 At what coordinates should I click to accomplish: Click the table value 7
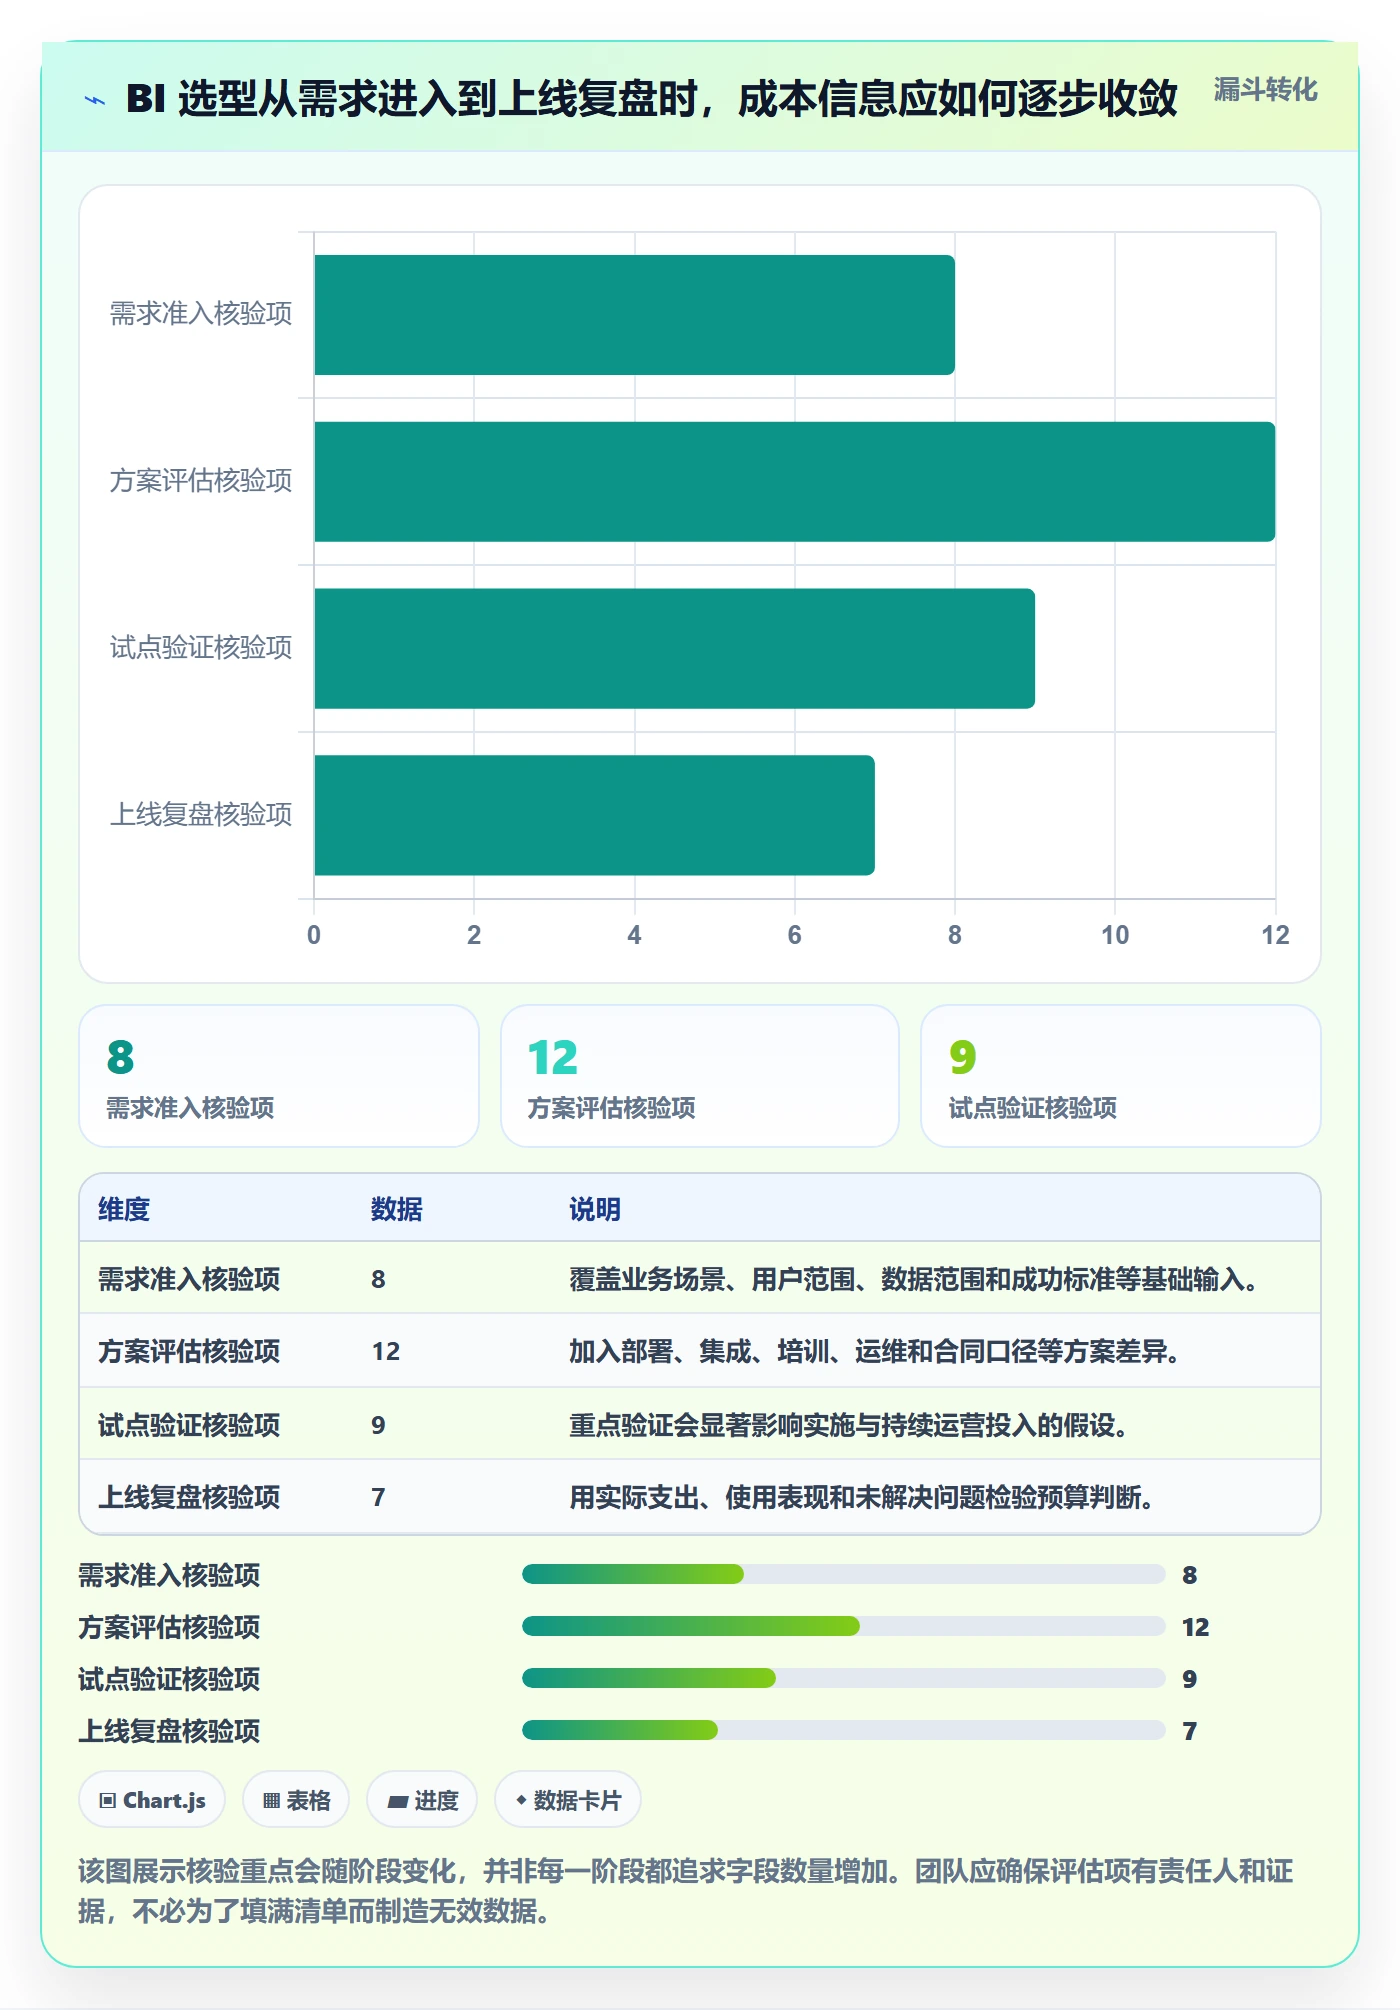[378, 1497]
